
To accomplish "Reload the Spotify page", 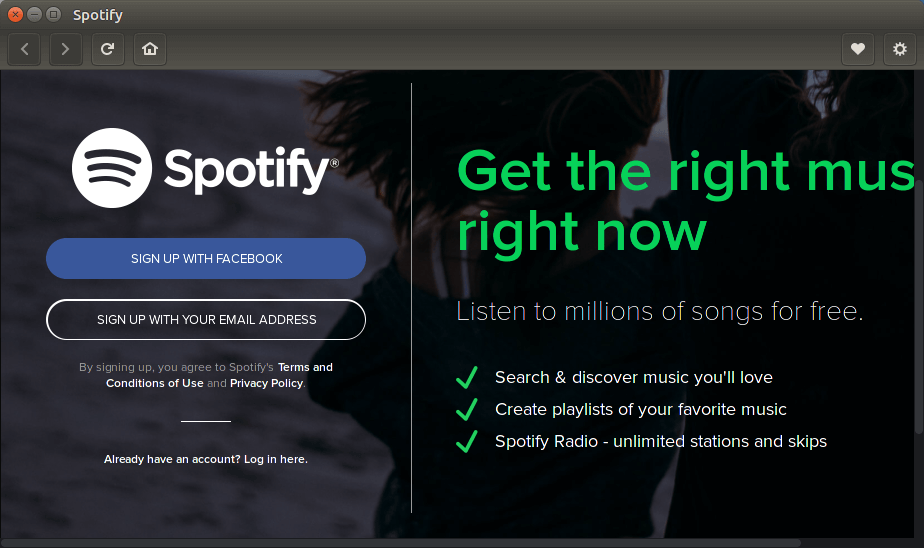I will pyautogui.click(x=108, y=48).
